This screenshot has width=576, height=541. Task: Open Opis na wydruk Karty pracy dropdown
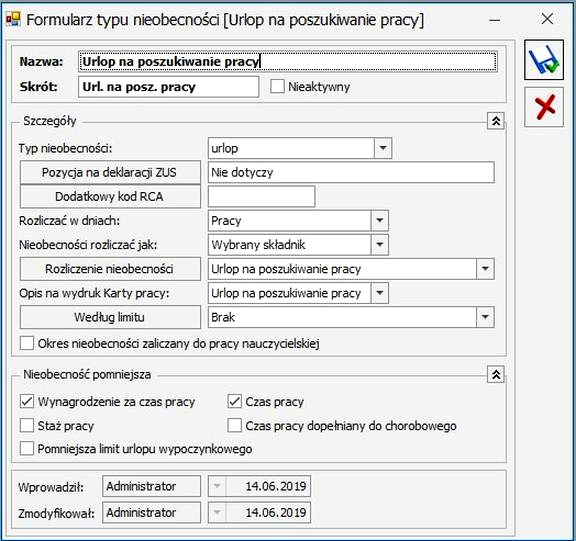pos(379,293)
